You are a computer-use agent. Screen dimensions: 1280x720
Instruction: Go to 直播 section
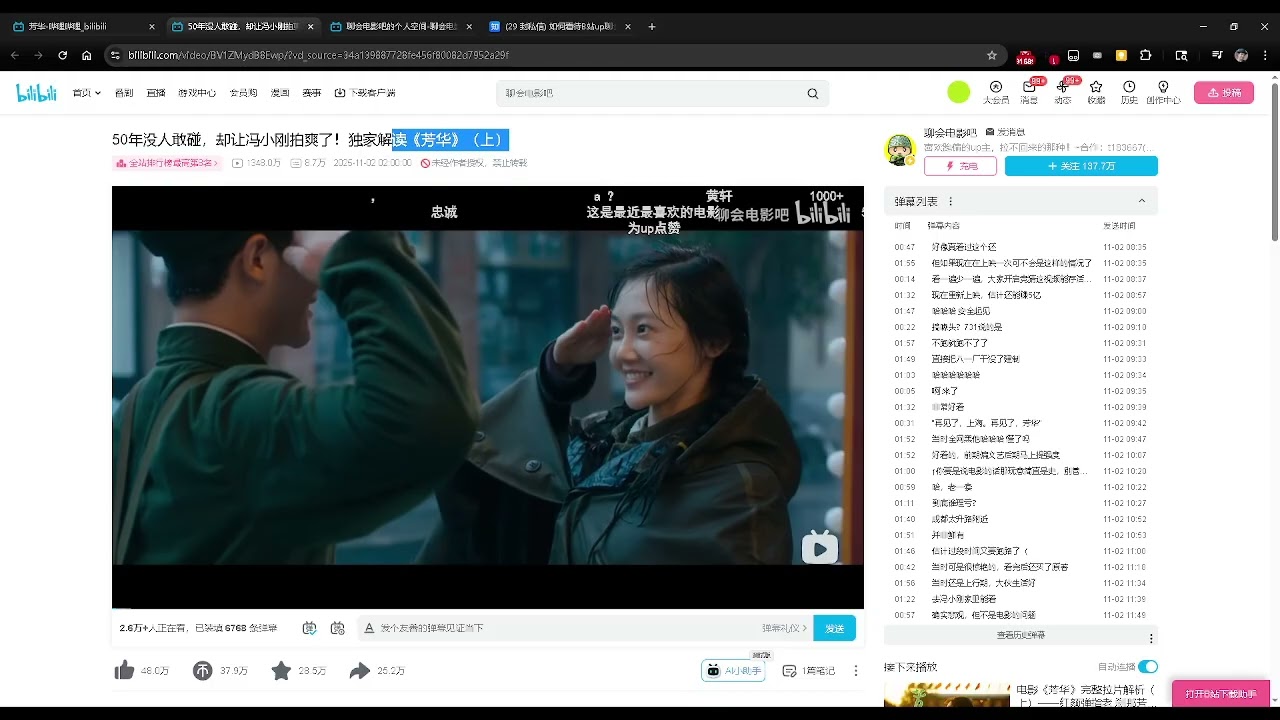156,93
